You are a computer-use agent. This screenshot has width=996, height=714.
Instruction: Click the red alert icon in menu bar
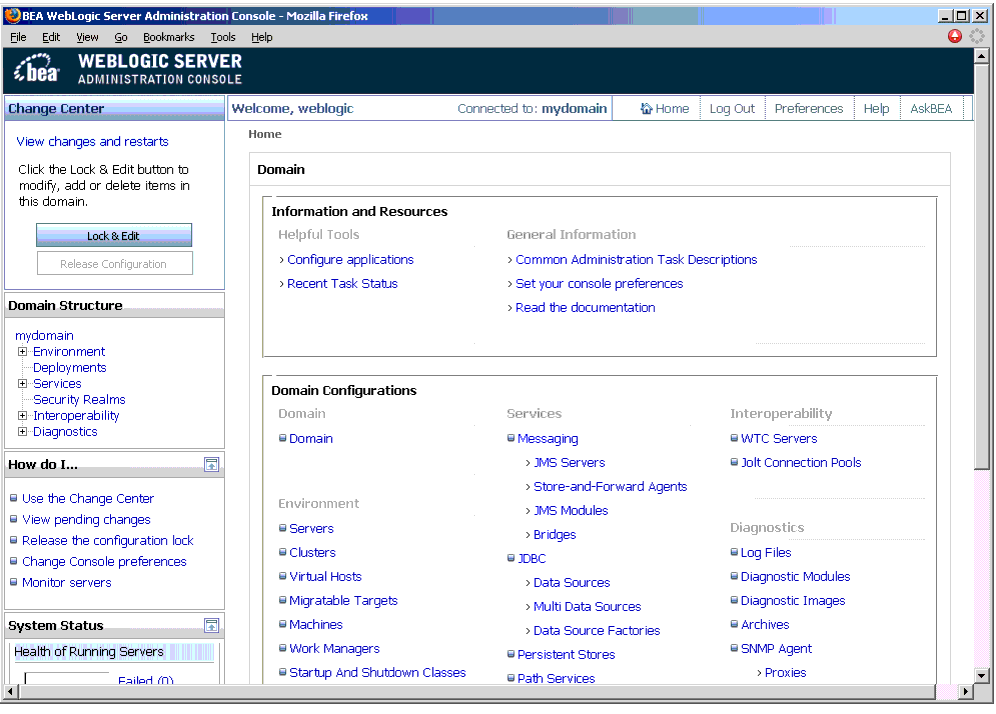[955, 36]
